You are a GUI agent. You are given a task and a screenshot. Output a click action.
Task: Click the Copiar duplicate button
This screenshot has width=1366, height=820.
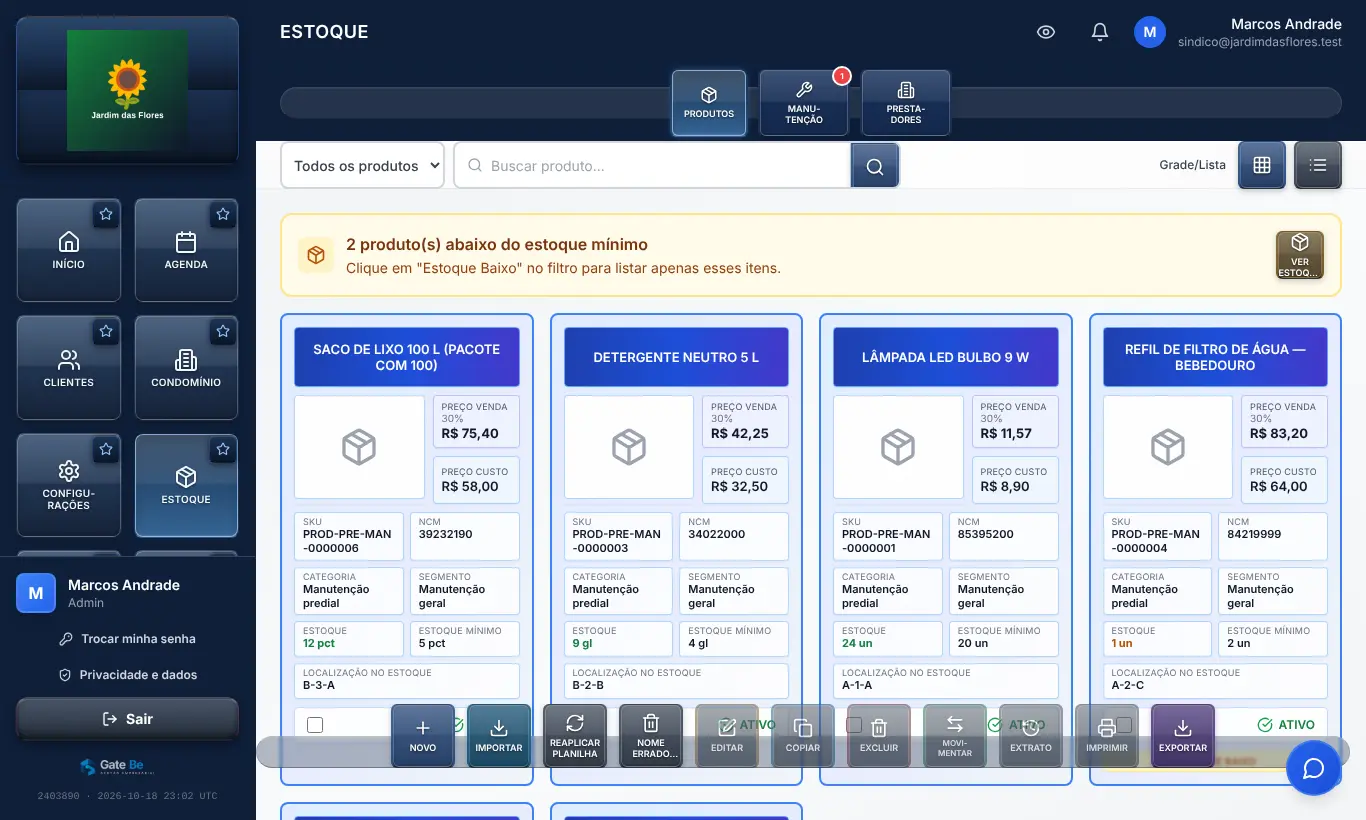(x=803, y=736)
